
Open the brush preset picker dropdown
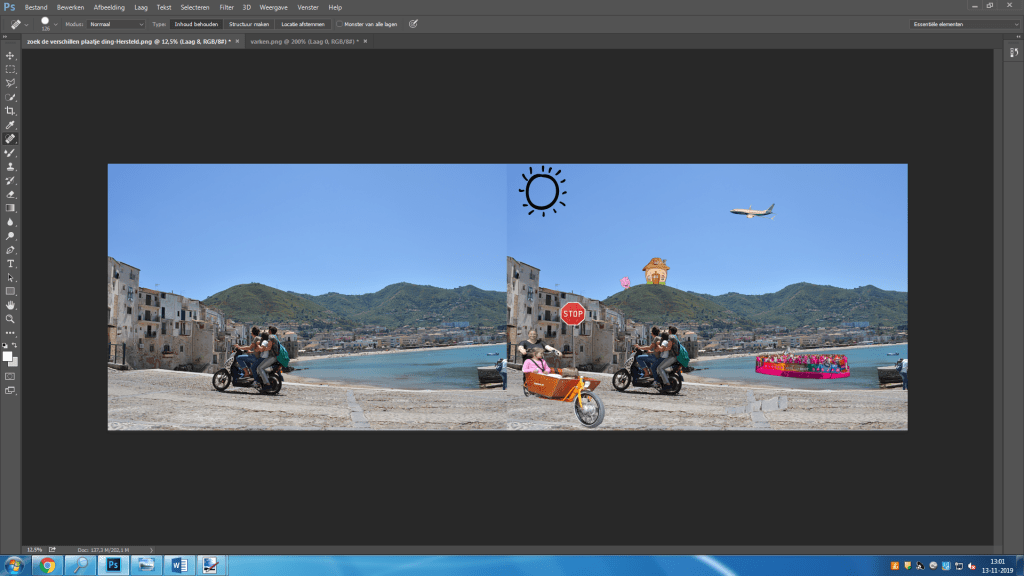coord(55,23)
